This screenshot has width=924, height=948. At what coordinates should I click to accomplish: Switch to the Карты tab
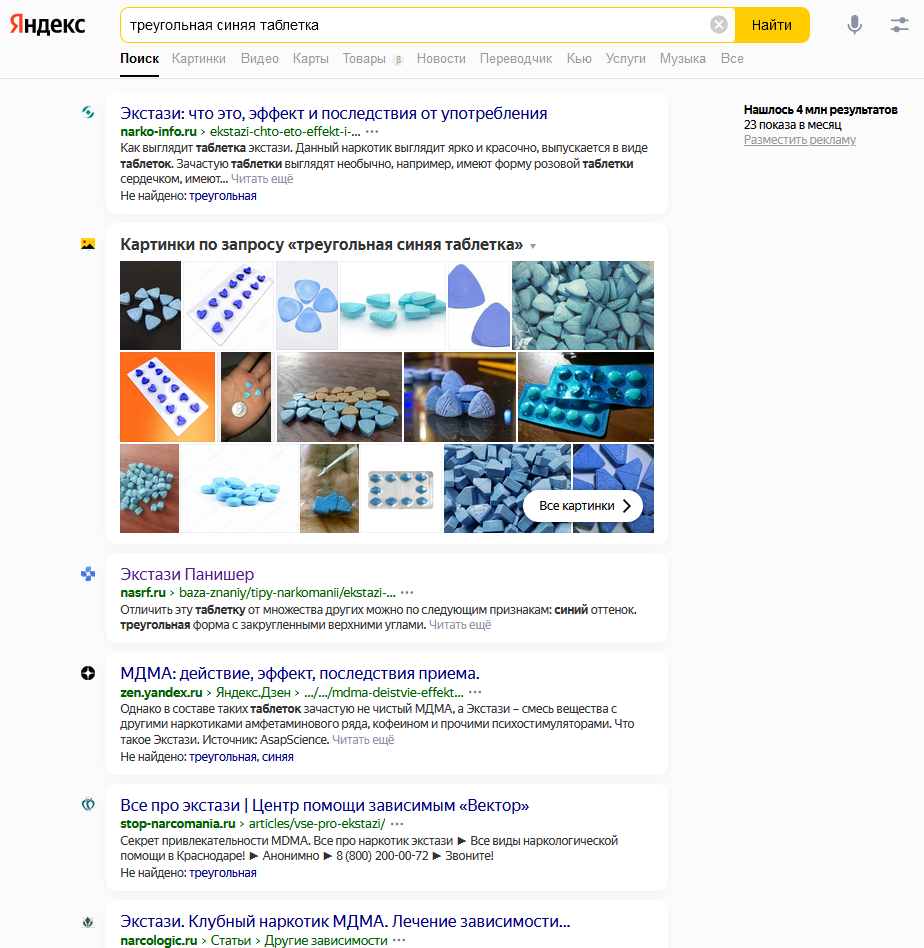pyautogui.click(x=310, y=59)
